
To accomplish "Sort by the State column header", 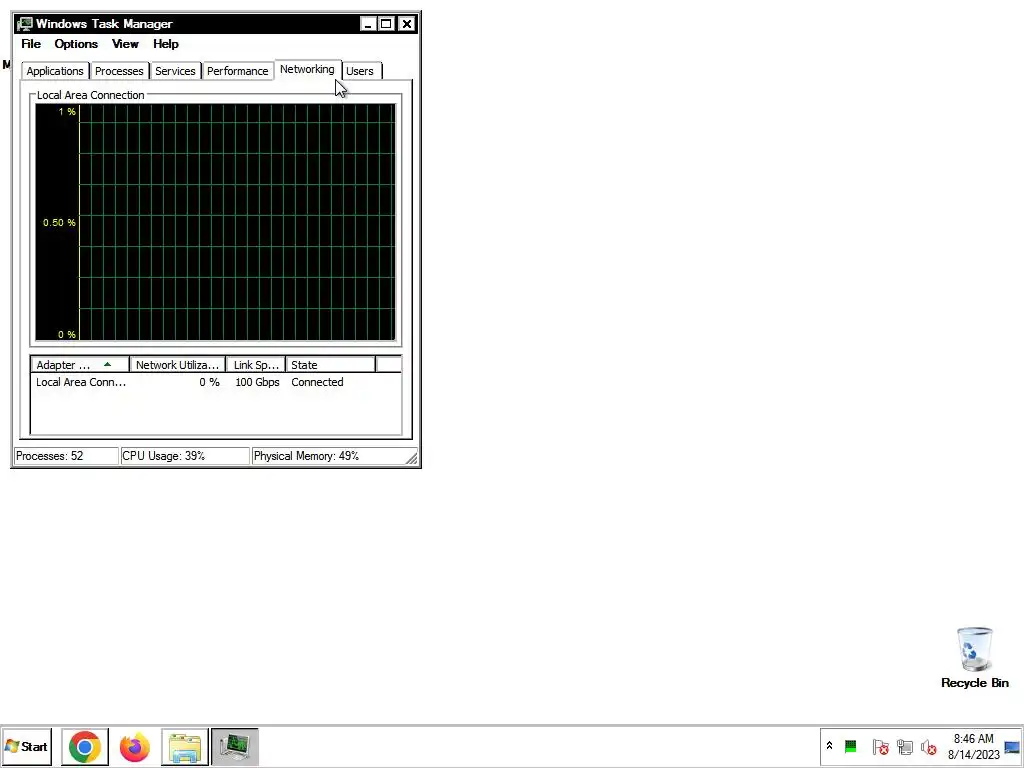I will click(330, 365).
